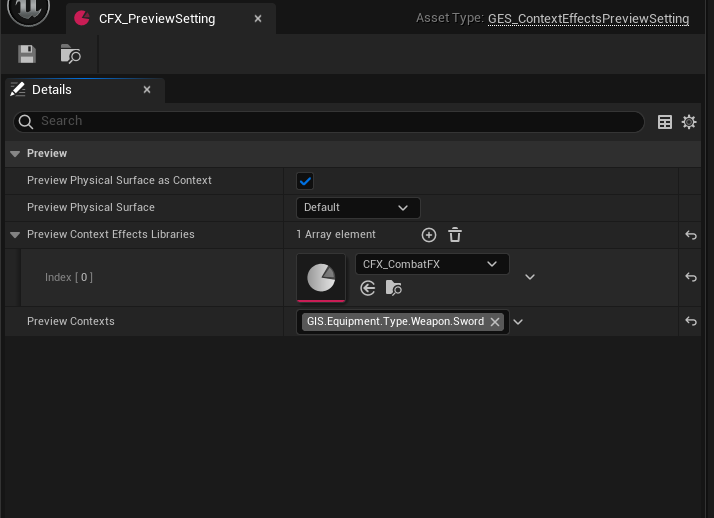Close the Details panel tab
The width and height of the screenshot is (714, 518).
(x=147, y=90)
